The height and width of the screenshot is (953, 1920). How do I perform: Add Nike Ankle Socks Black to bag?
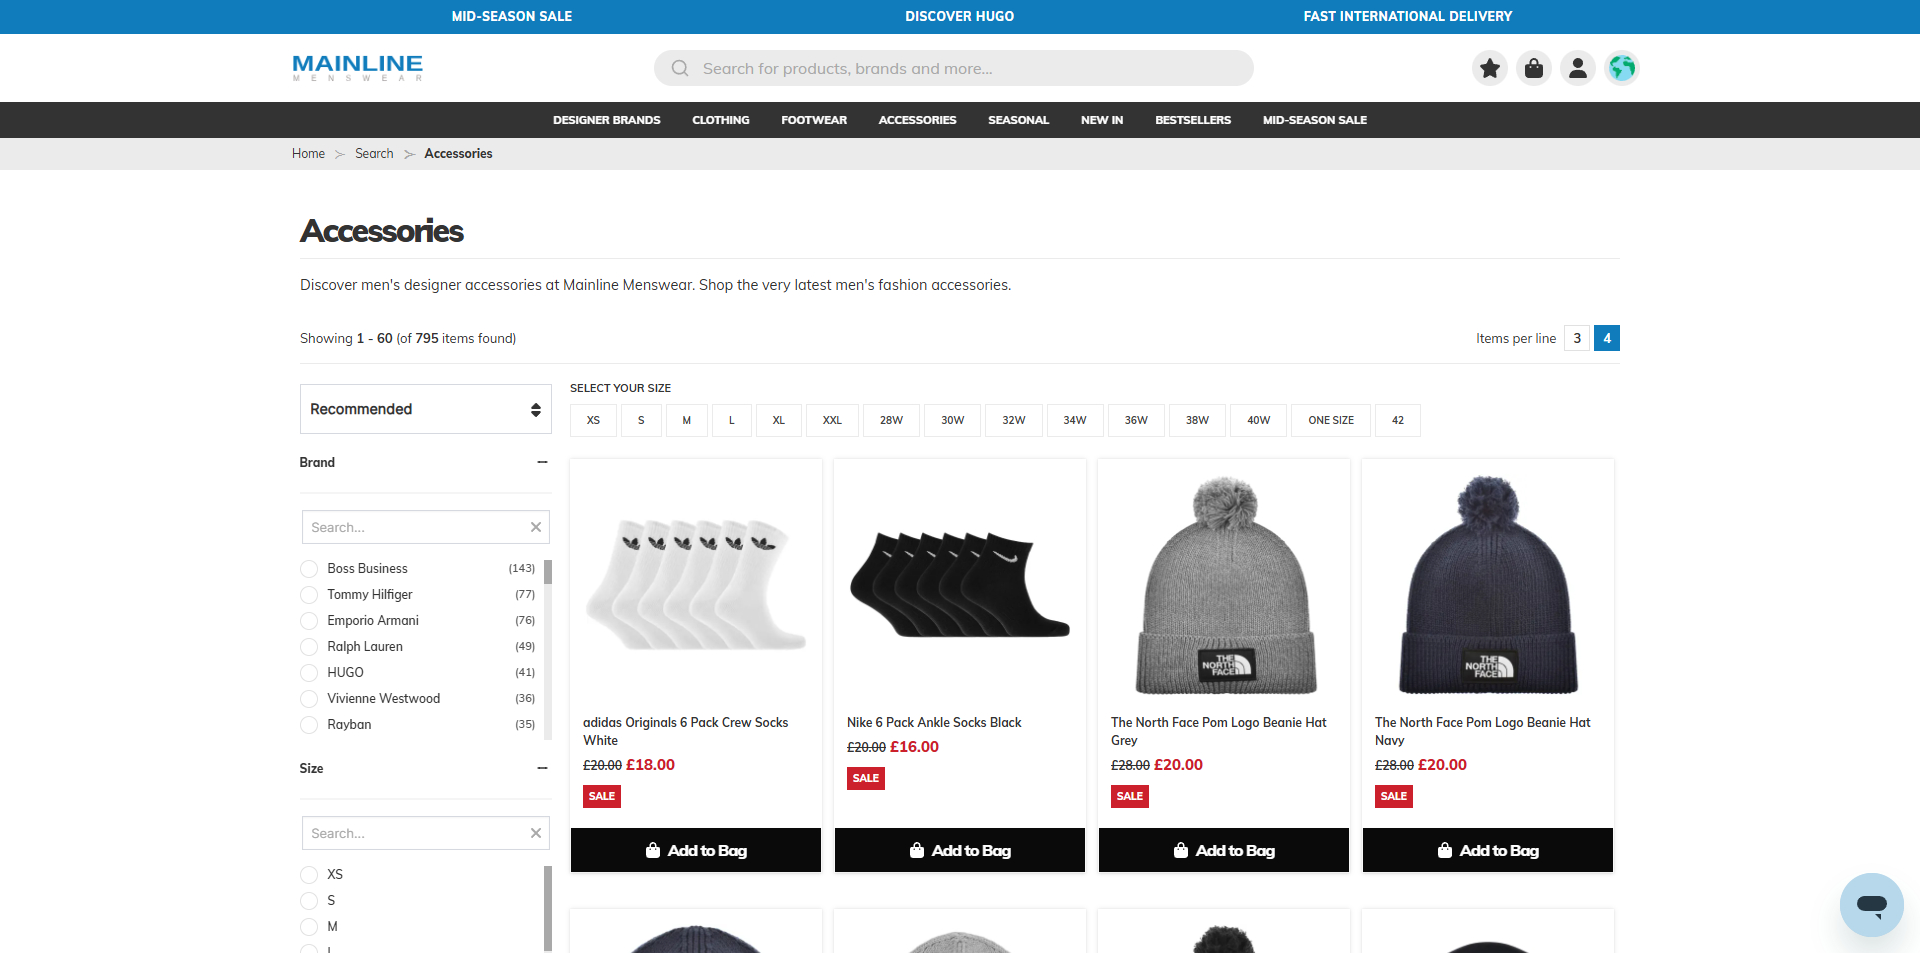[960, 850]
